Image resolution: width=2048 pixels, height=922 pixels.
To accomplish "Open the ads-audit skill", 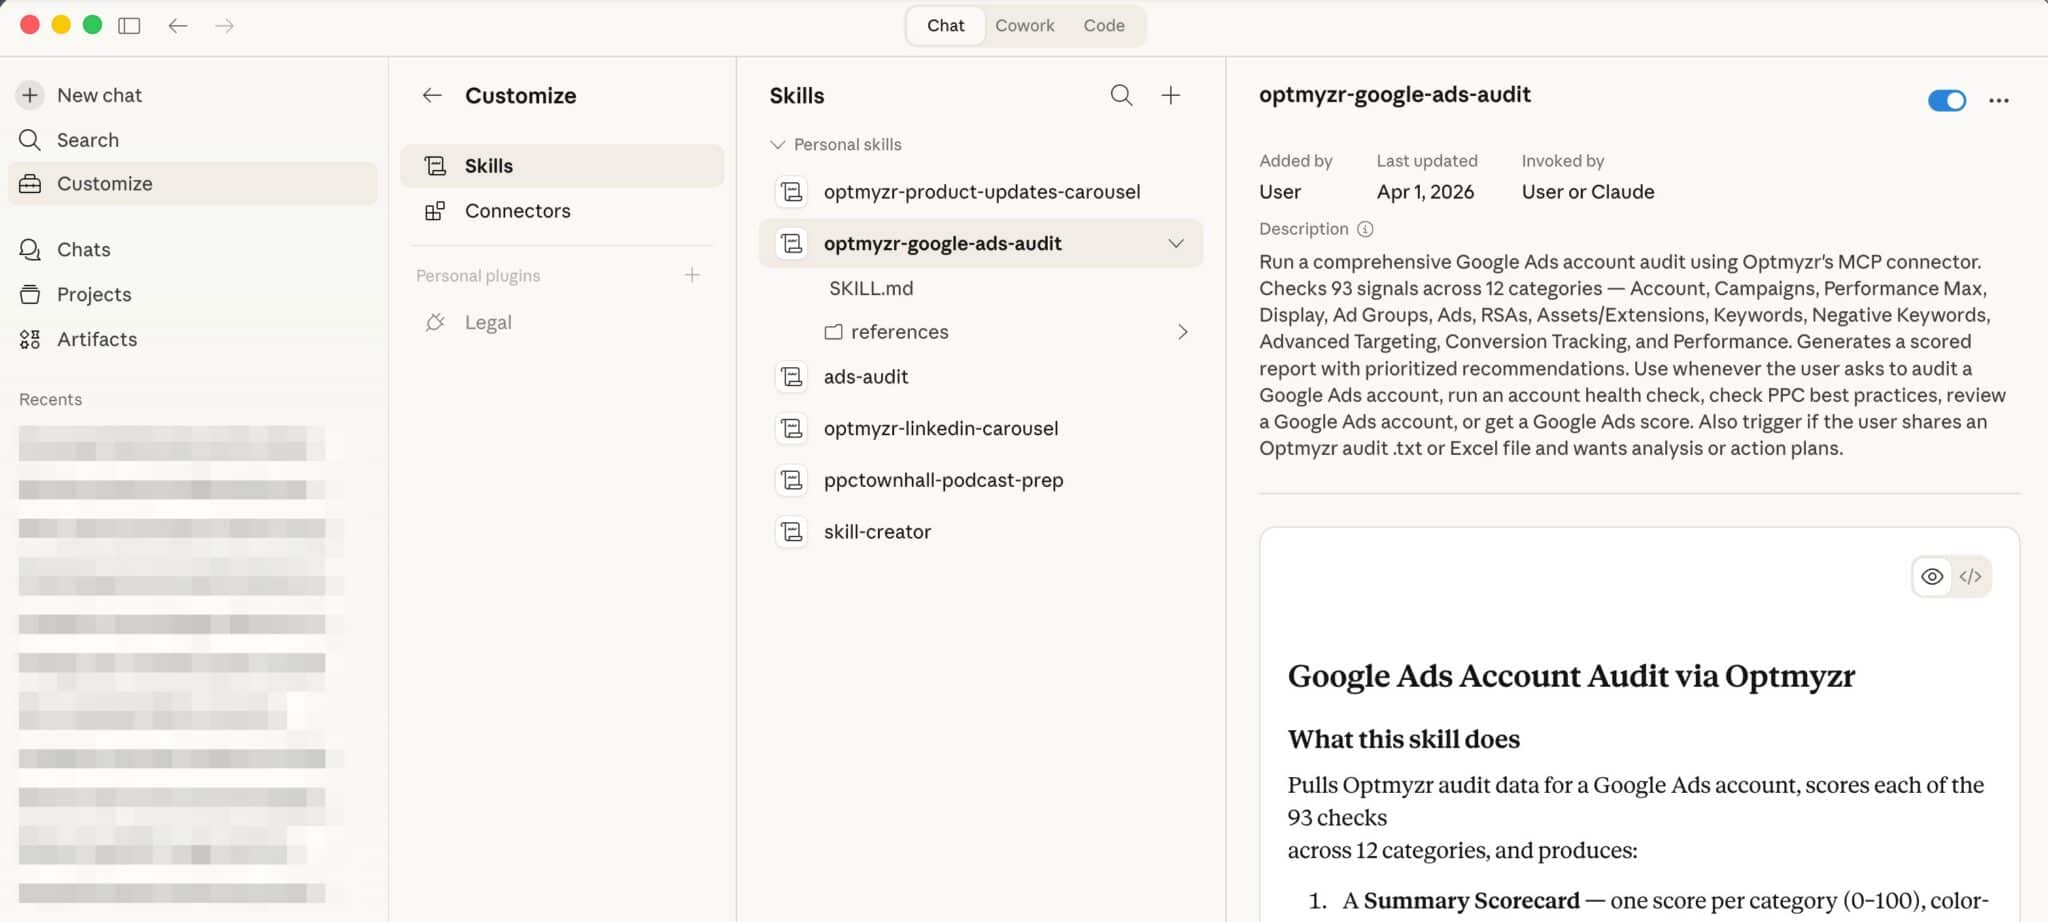I will (980, 377).
